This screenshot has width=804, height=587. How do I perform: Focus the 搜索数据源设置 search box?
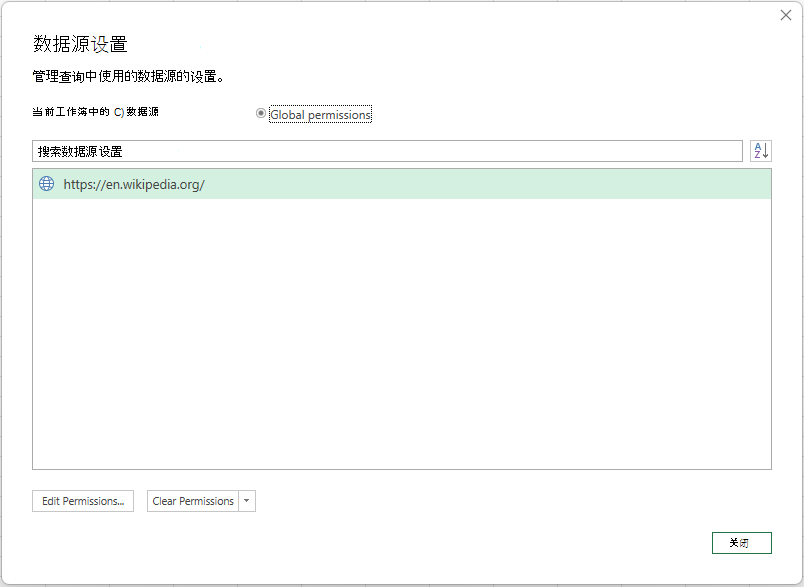(387, 151)
